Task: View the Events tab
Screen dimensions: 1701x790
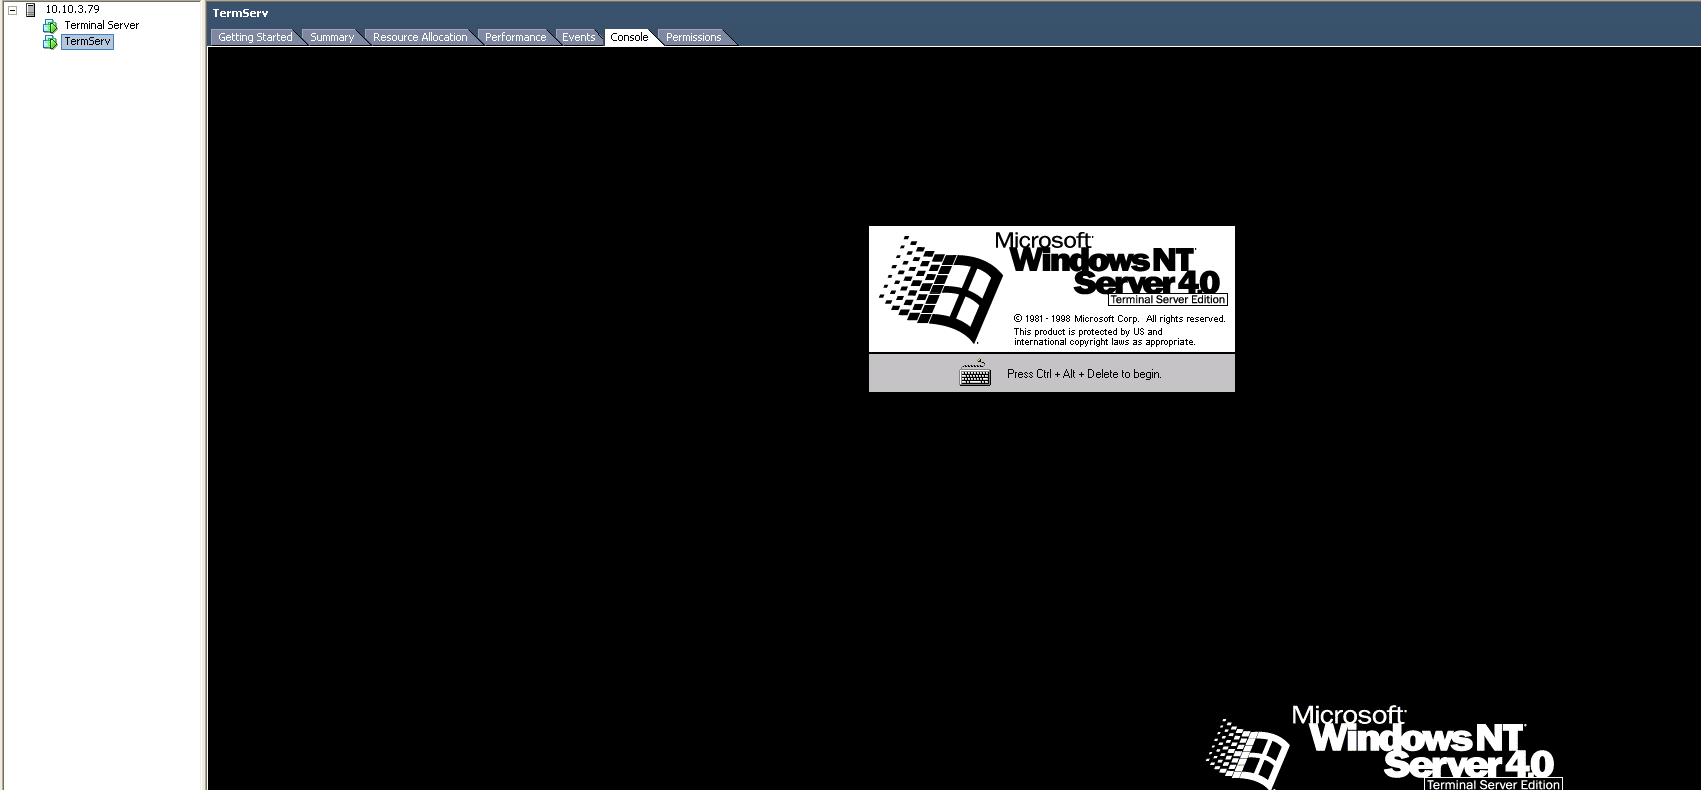Action: [578, 37]
